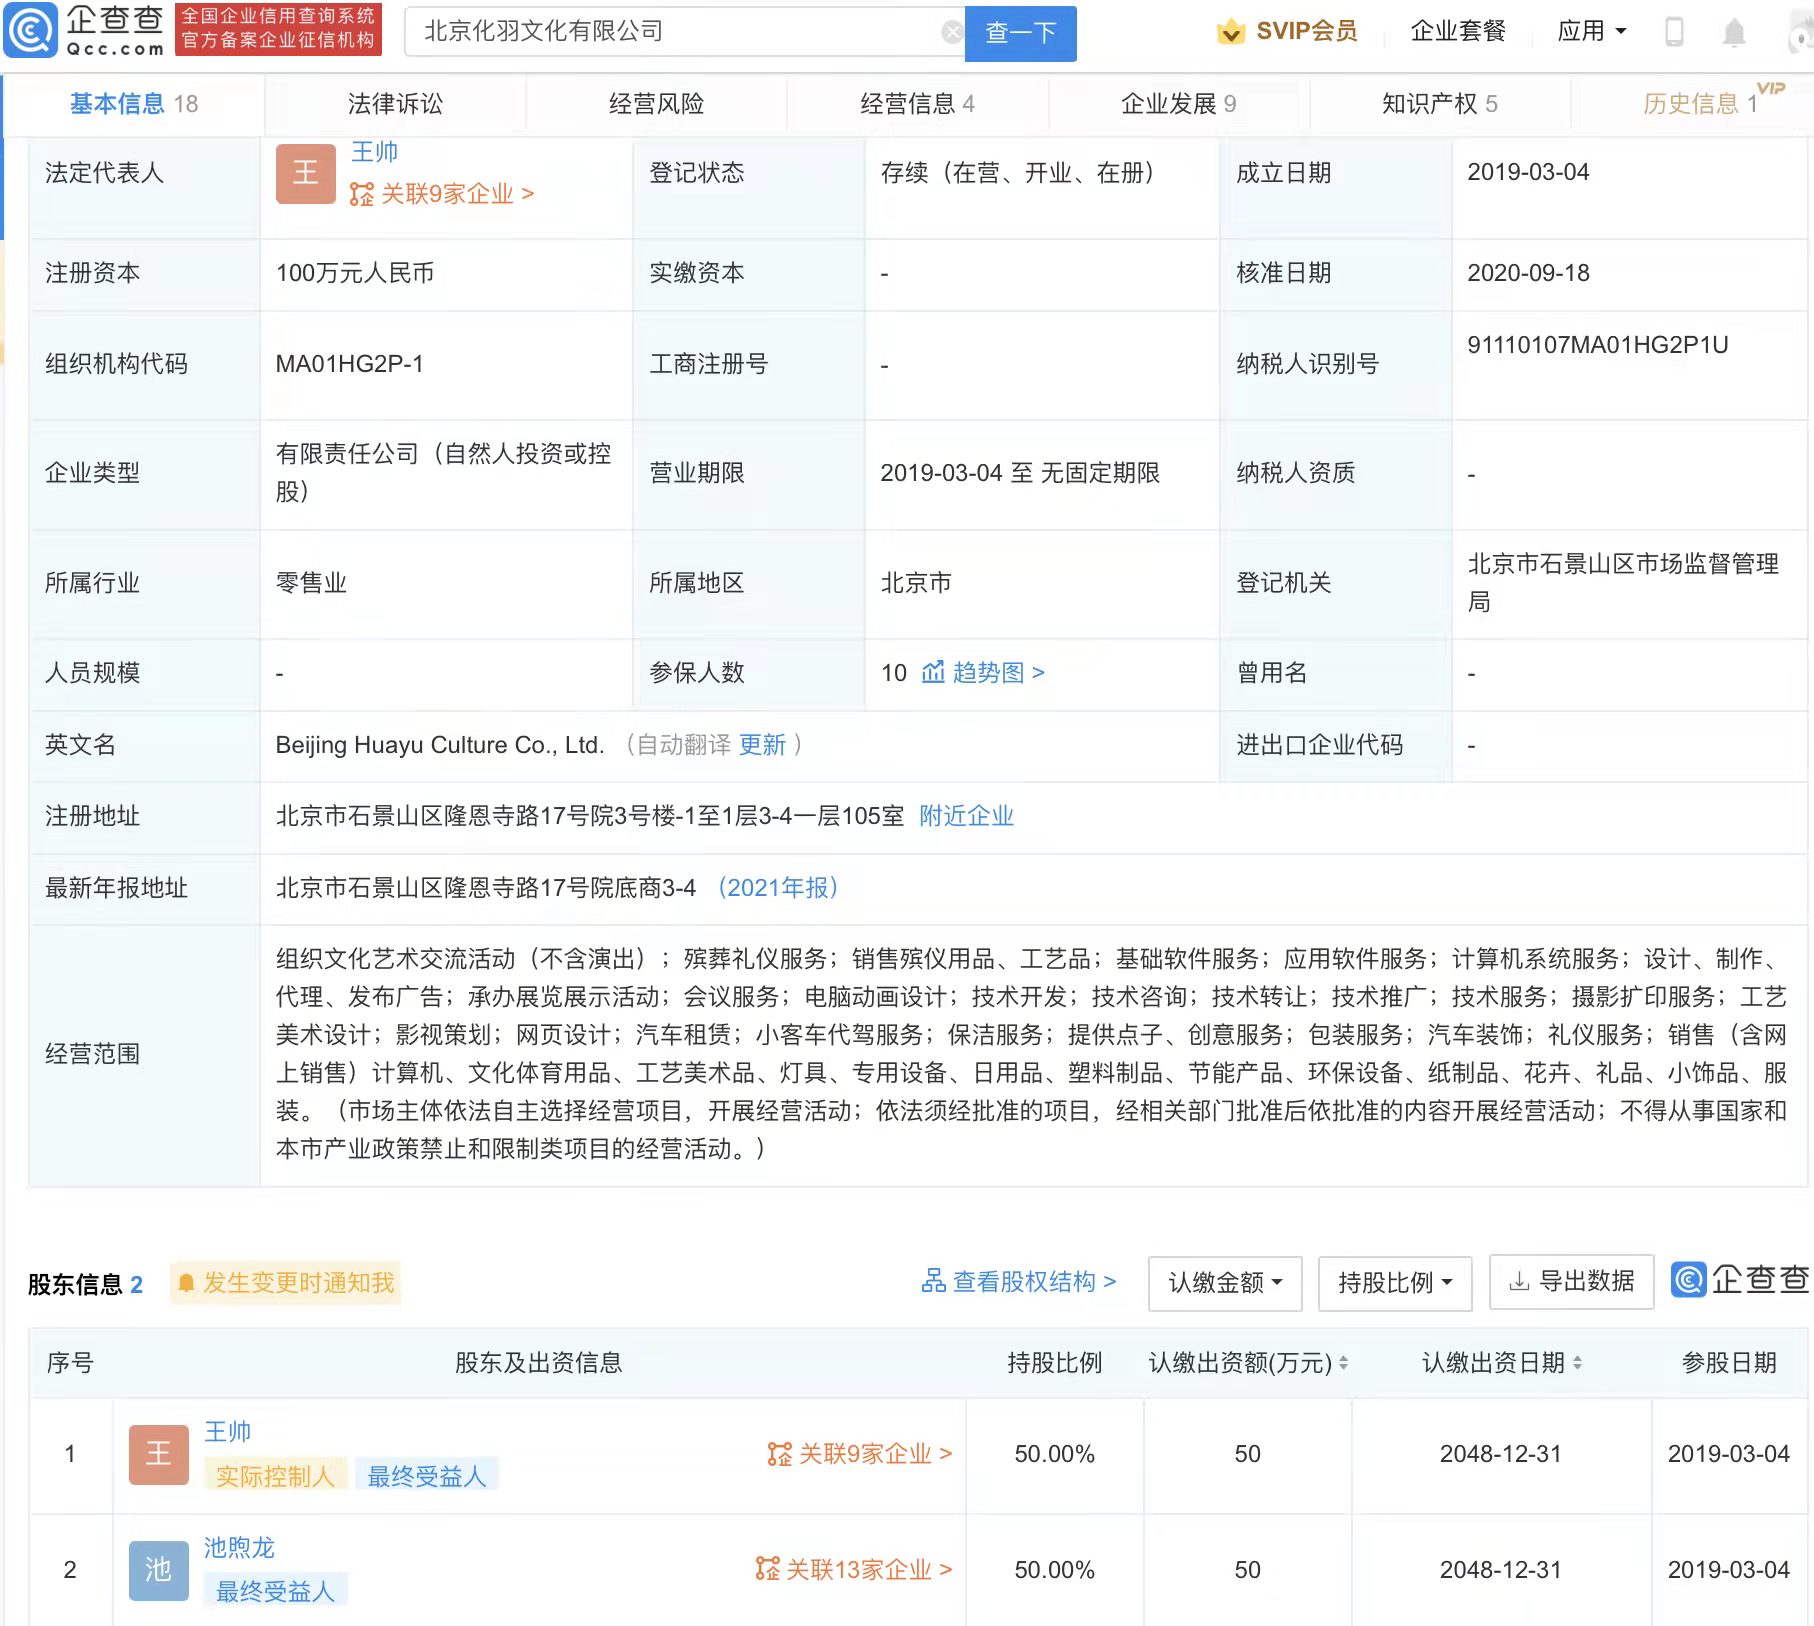This screenshot has width=1814, height=1626.
Task: Click 更新 next to 自动翻译
Action: (762, 745)
